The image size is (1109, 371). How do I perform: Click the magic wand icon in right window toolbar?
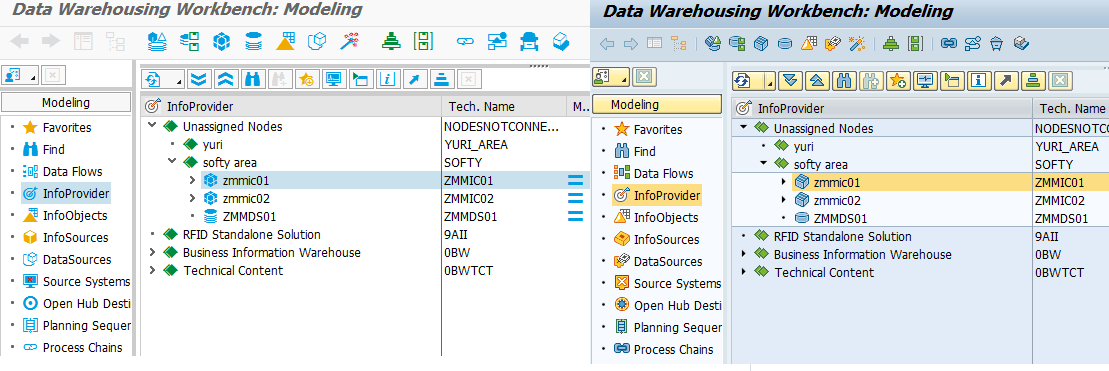[x=857, y=44]
